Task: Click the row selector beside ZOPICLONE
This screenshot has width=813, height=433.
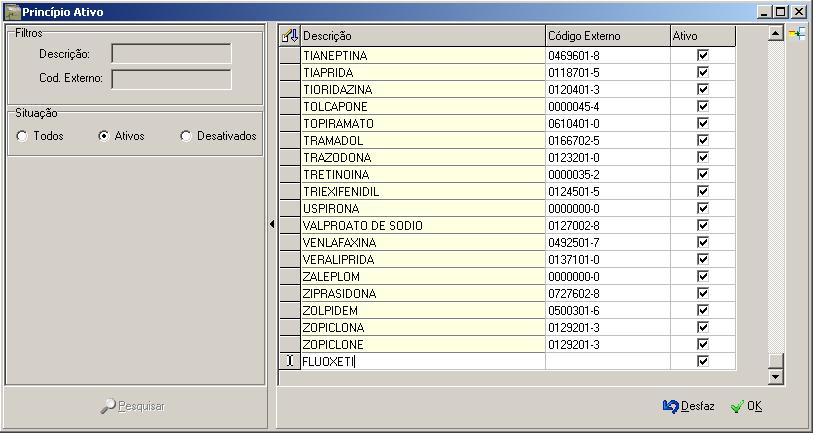Action: click(x=290, y=345)
